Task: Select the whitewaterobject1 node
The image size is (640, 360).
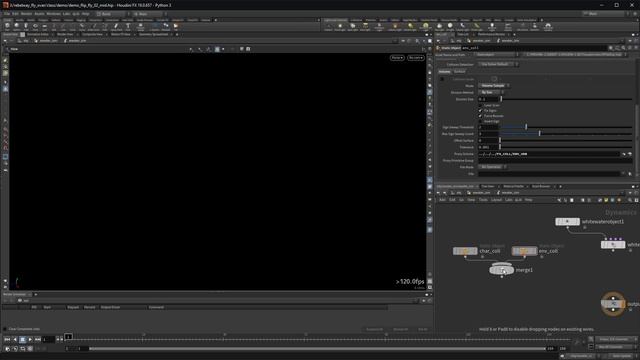Action: tap(567, 221)
